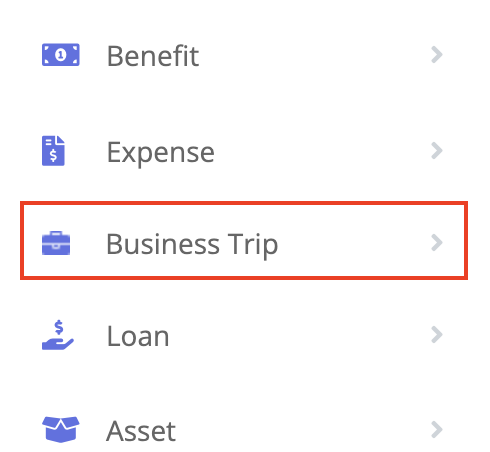Click the Loan hand-with-dollar icon
This screenshot has height=452, width=490.
pos(58,335)
